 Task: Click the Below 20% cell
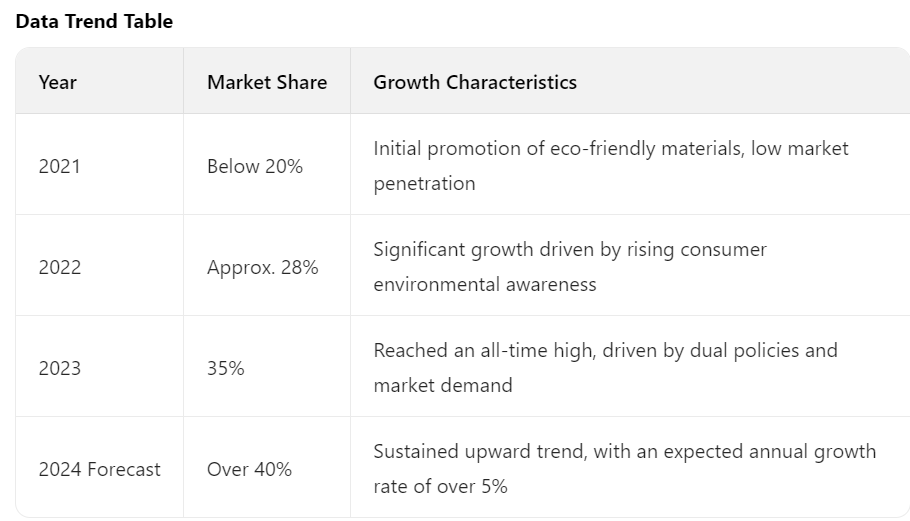tap(255, 166)
